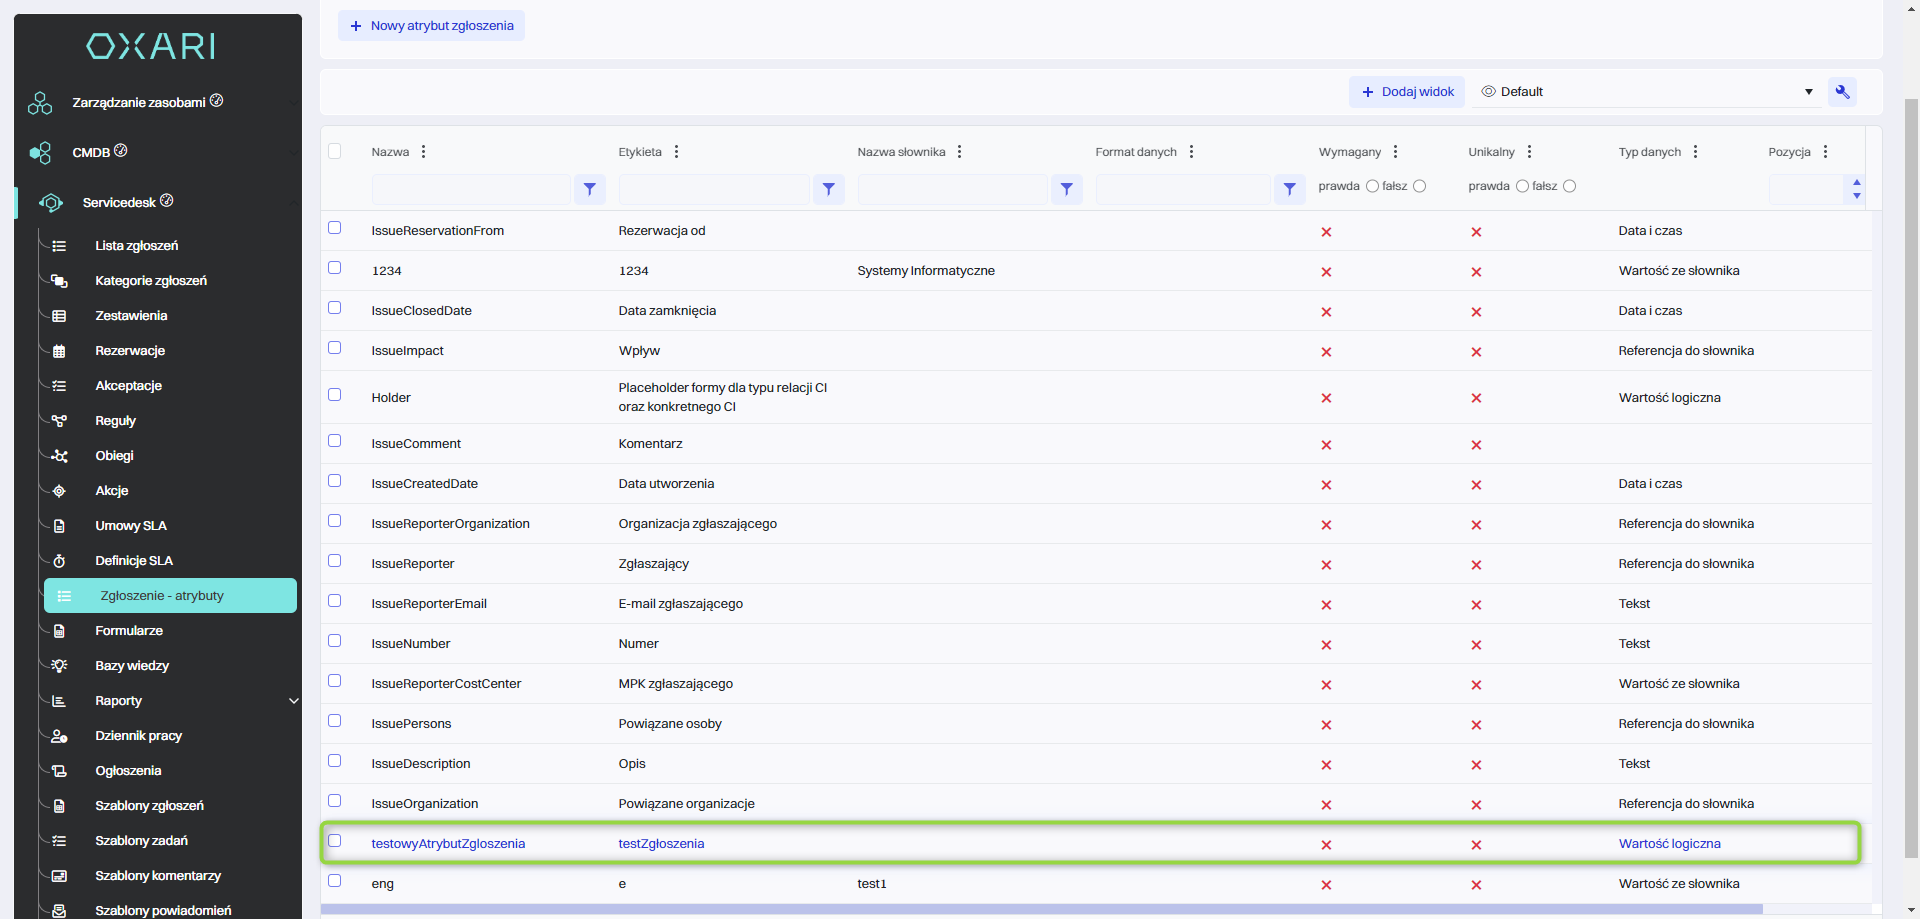Click the filter icon for Nazwa column
1920x919 pixels.
click(590, 189)
